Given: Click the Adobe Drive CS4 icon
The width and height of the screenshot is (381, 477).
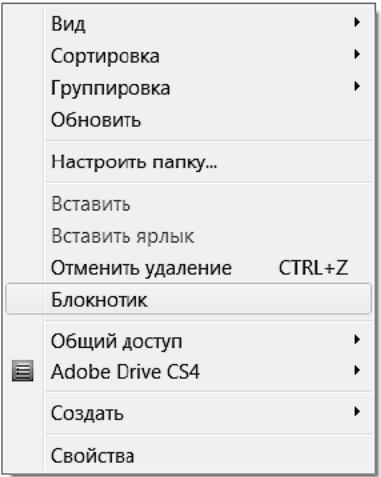Looking at the screenshot, I should point(22,371).
